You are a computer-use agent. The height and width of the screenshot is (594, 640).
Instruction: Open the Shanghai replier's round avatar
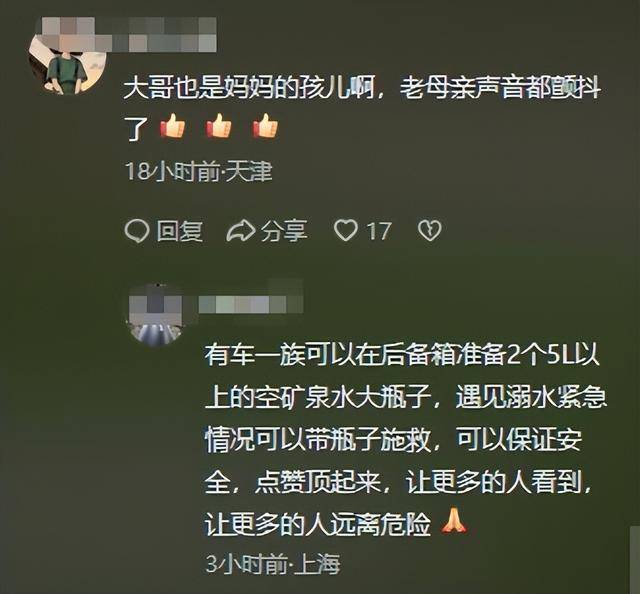[155, 316]
